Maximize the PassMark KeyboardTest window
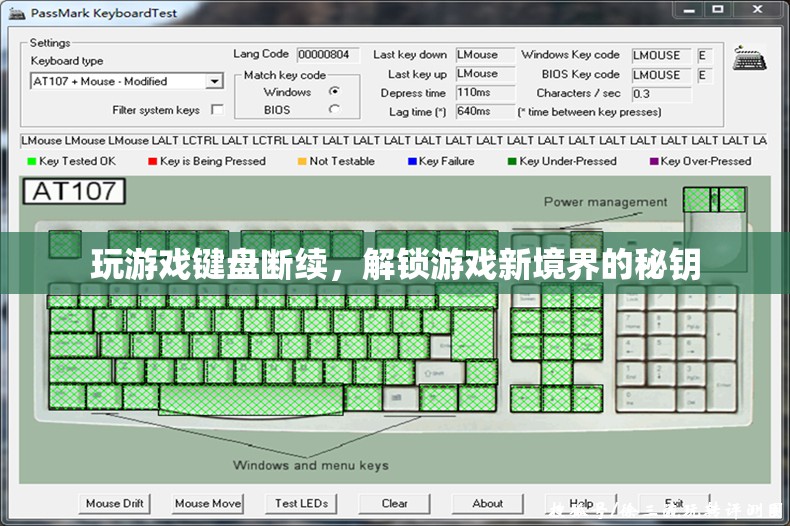 point(718,10)
